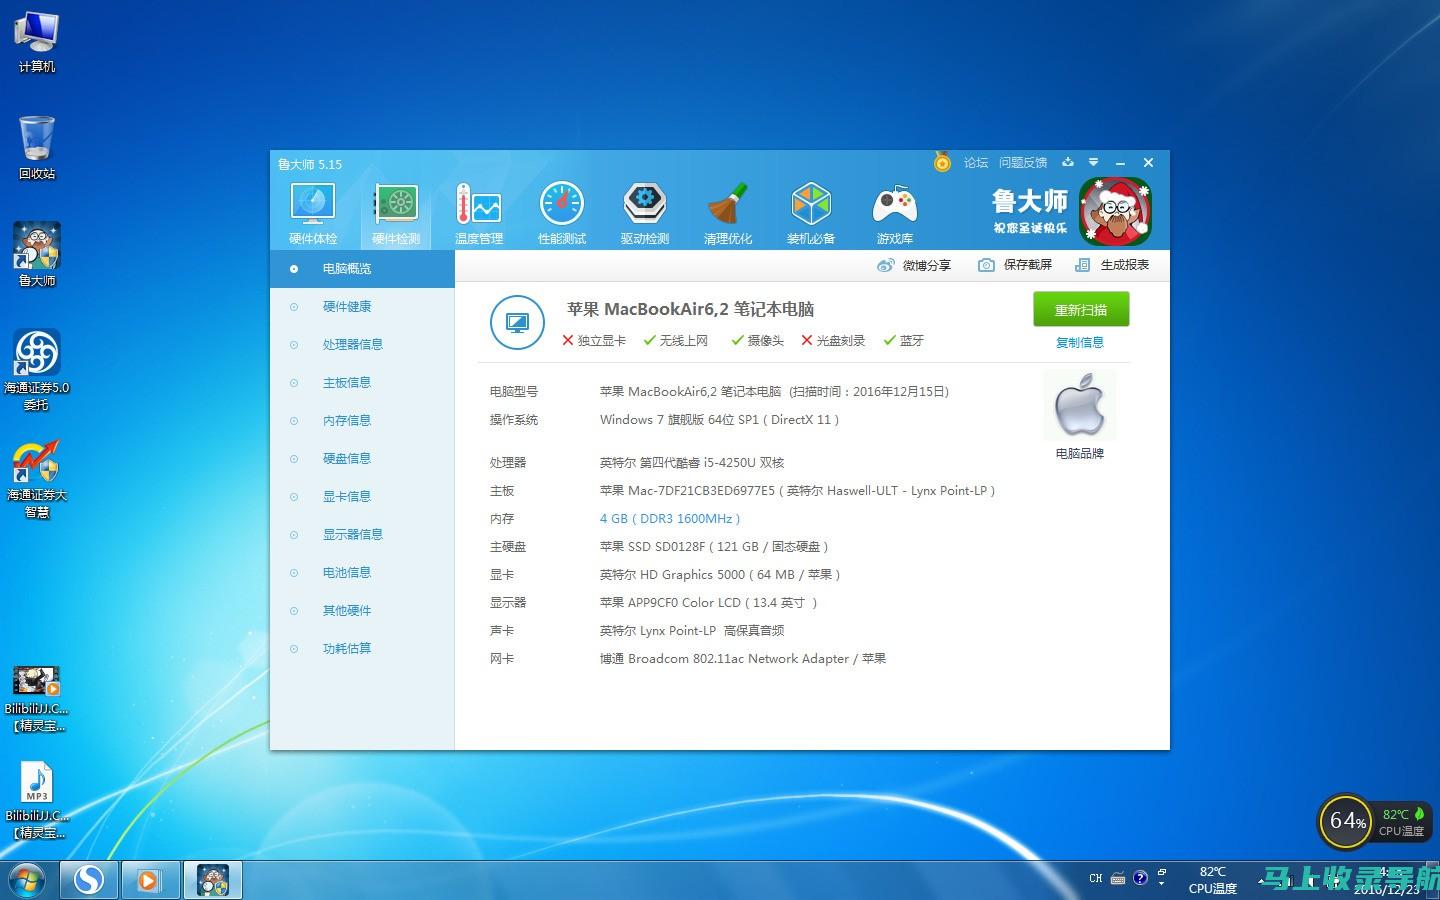Open 温度管理 temperature management
1440x900 pixels.
click(479, 213)
